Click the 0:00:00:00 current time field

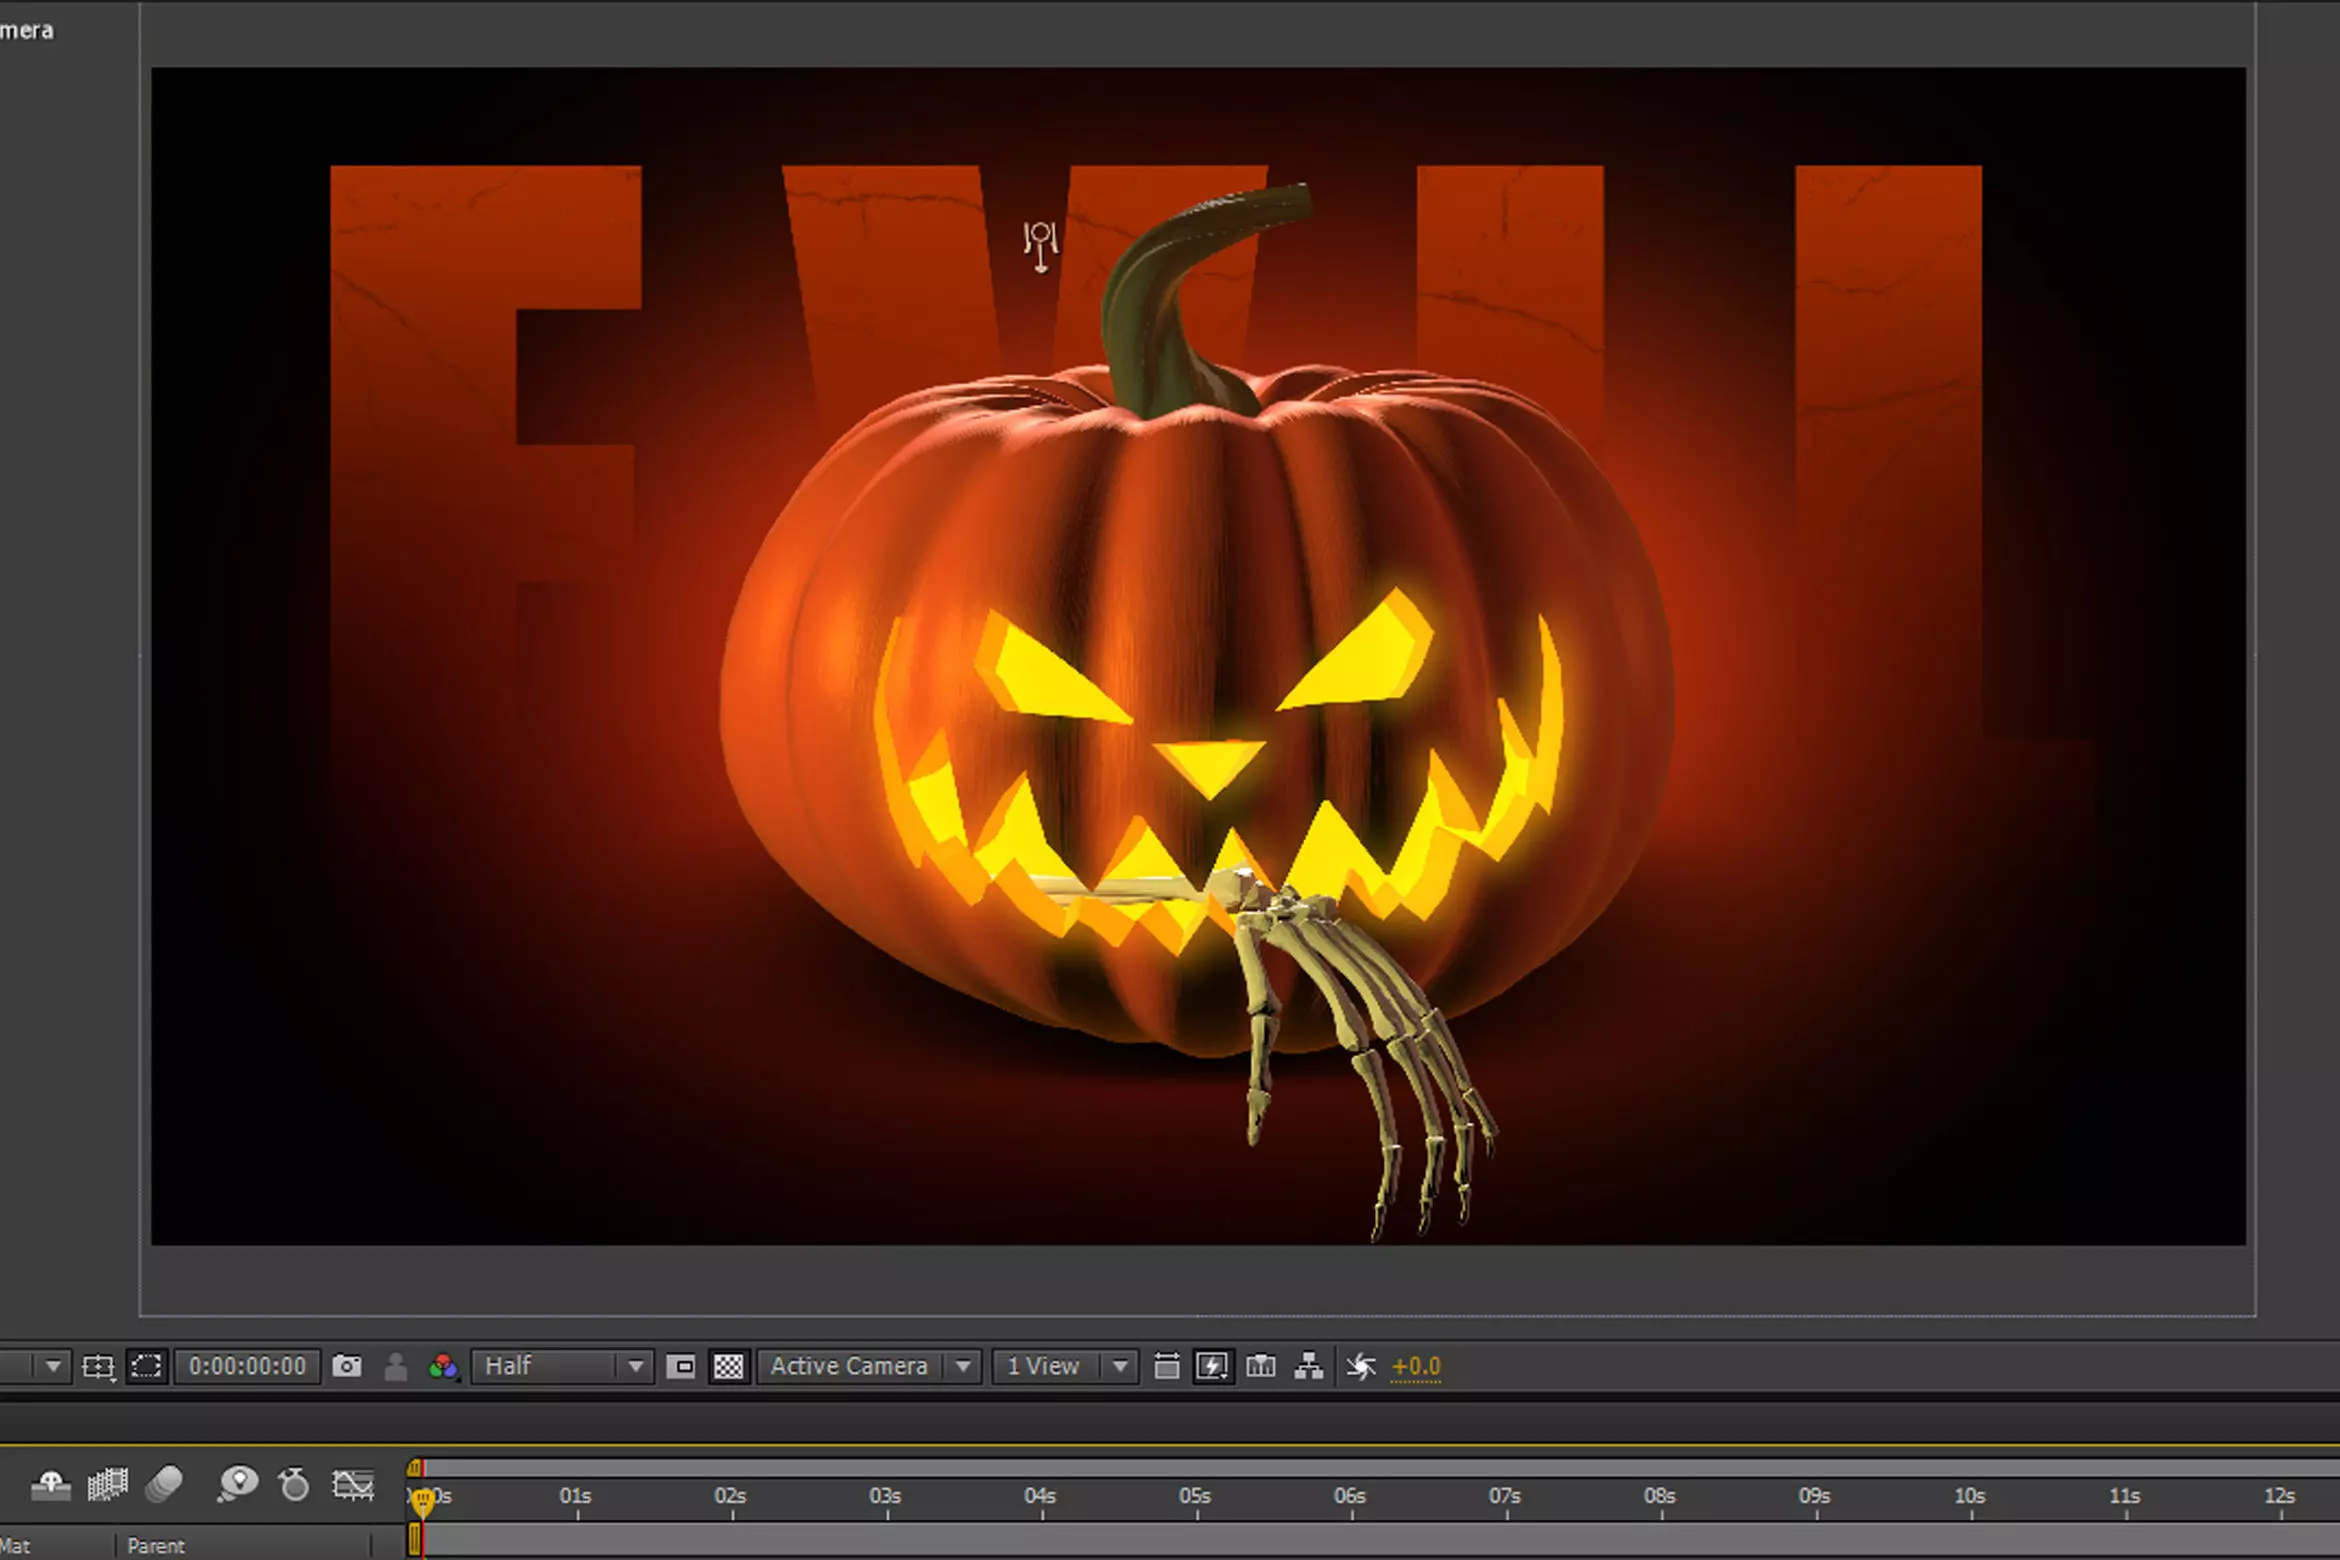(248, 1366)
